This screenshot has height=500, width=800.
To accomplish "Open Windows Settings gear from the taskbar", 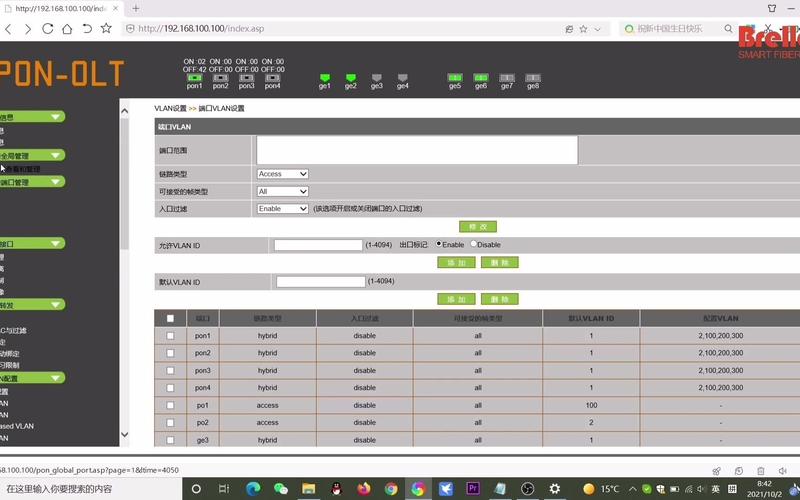I will click(x=555, y=489).
